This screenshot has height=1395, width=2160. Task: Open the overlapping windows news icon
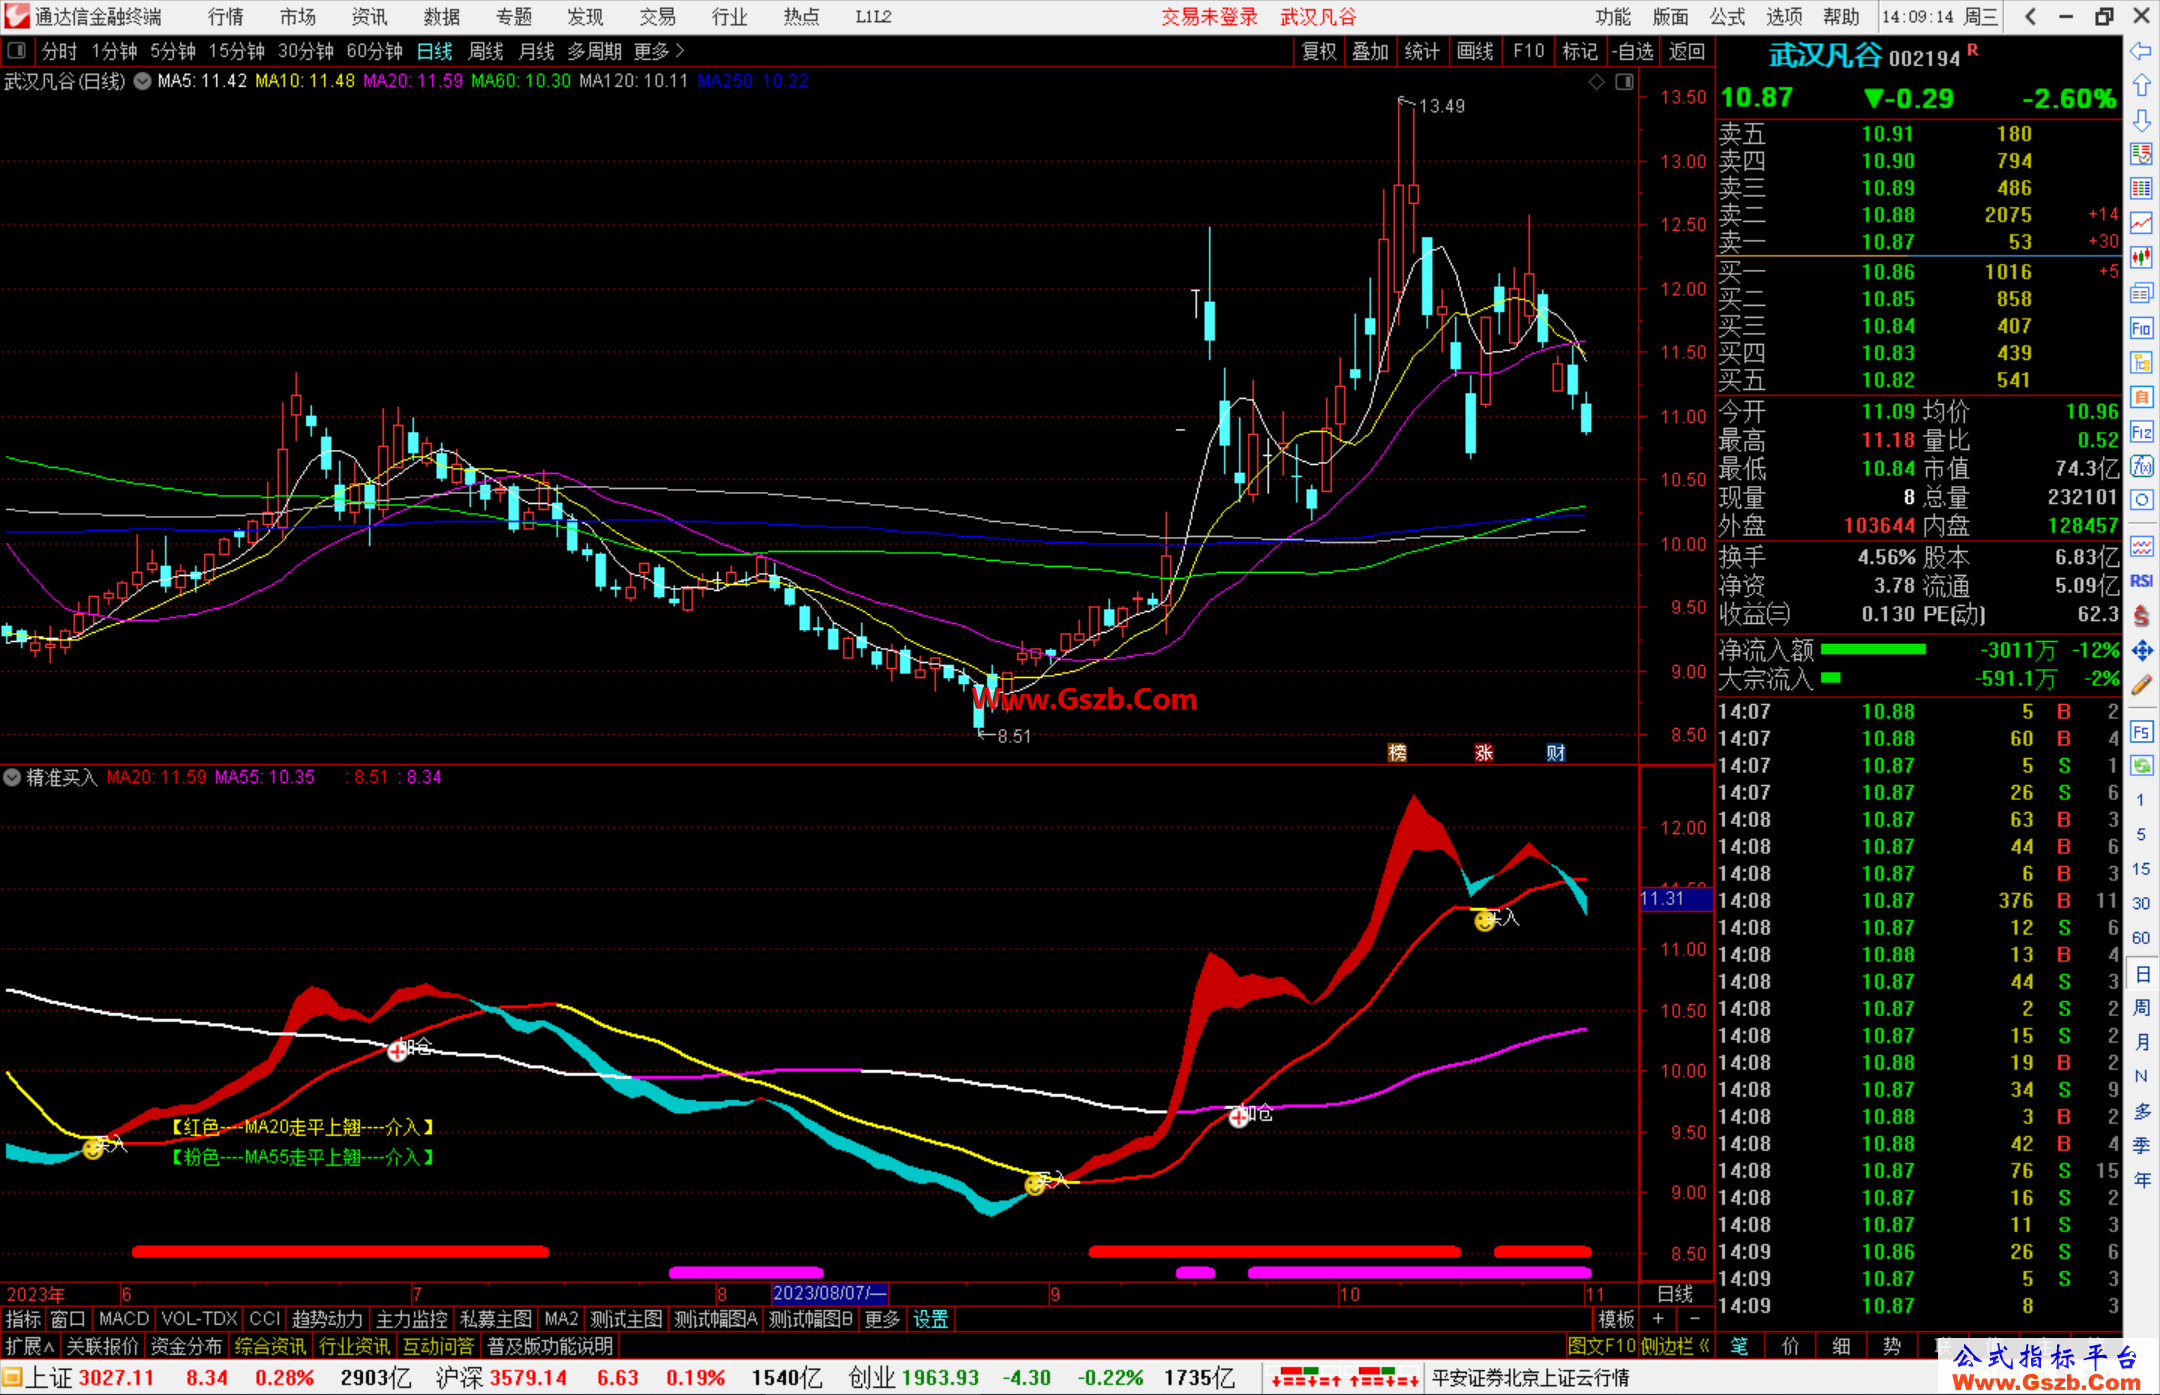pyautogui.click(x=2141, y=293)
